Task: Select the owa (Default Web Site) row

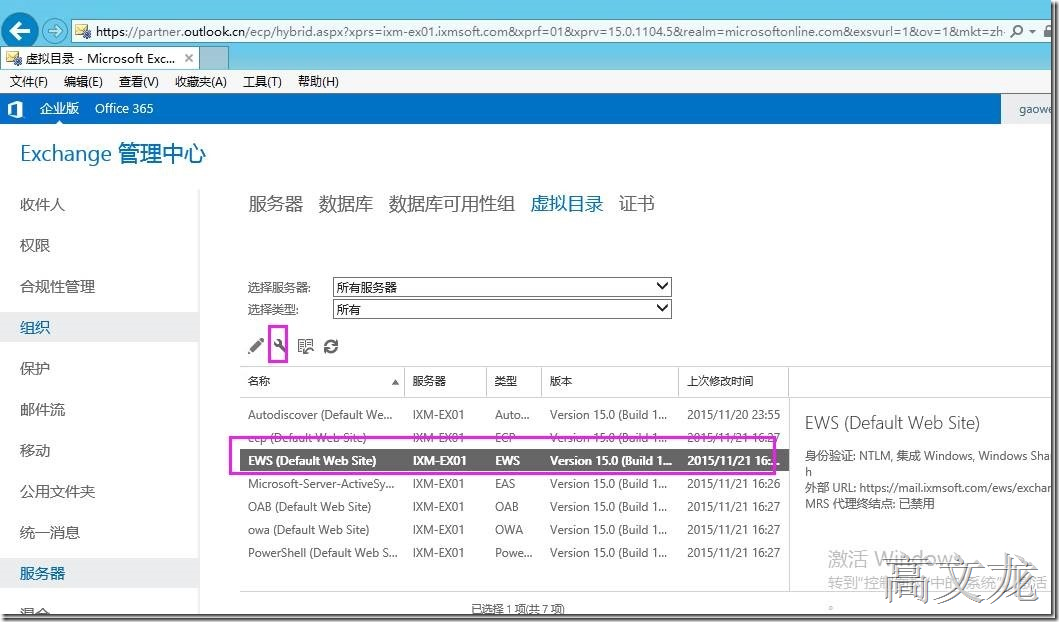Action: (x=514, y=529)
